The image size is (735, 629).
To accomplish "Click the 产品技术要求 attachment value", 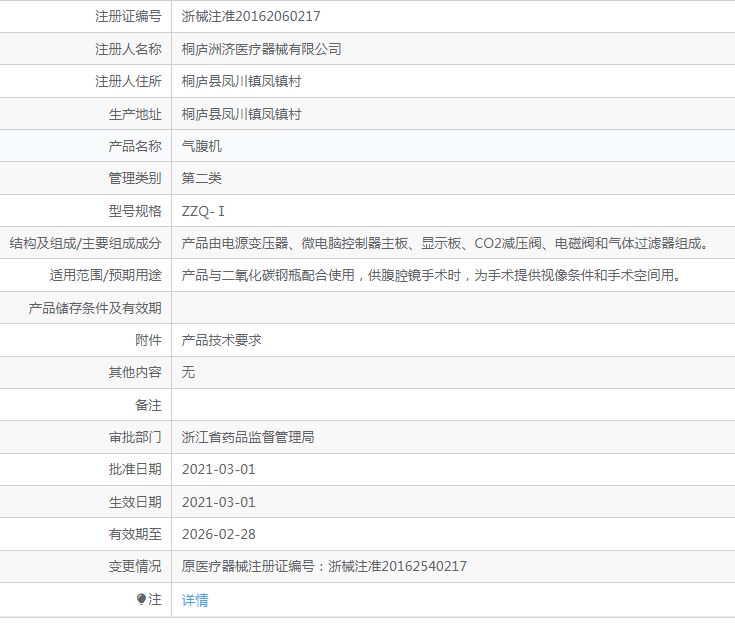I will click(222, 340).
